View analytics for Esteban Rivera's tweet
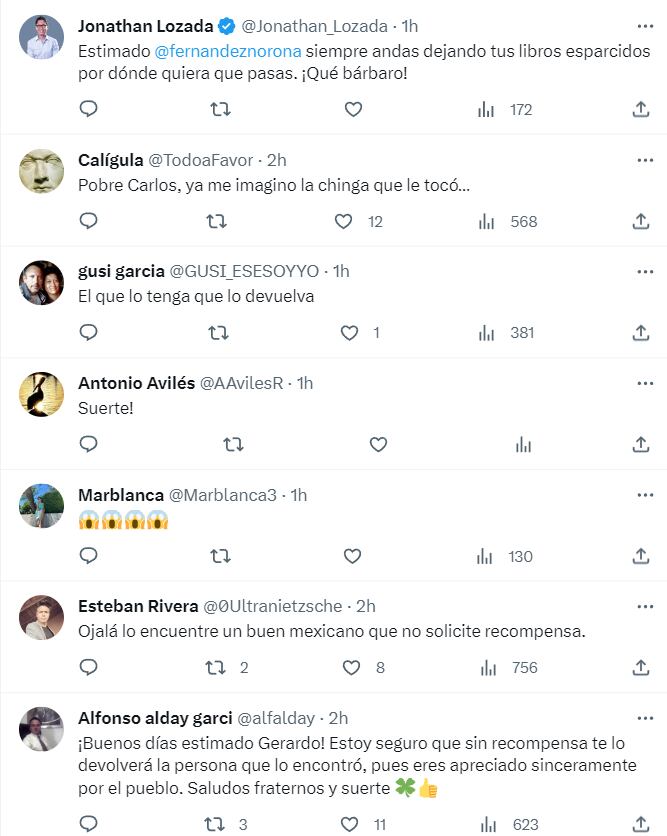Screen dimensions: 667x836 [x=485, y=666]
